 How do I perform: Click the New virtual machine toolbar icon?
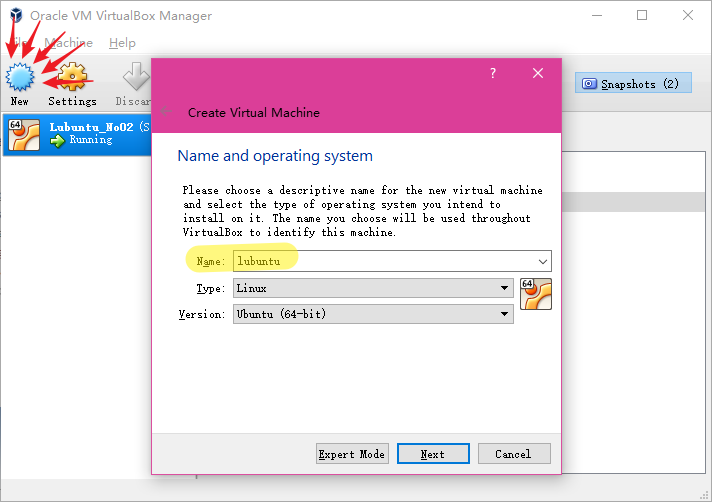click(20, 78)
